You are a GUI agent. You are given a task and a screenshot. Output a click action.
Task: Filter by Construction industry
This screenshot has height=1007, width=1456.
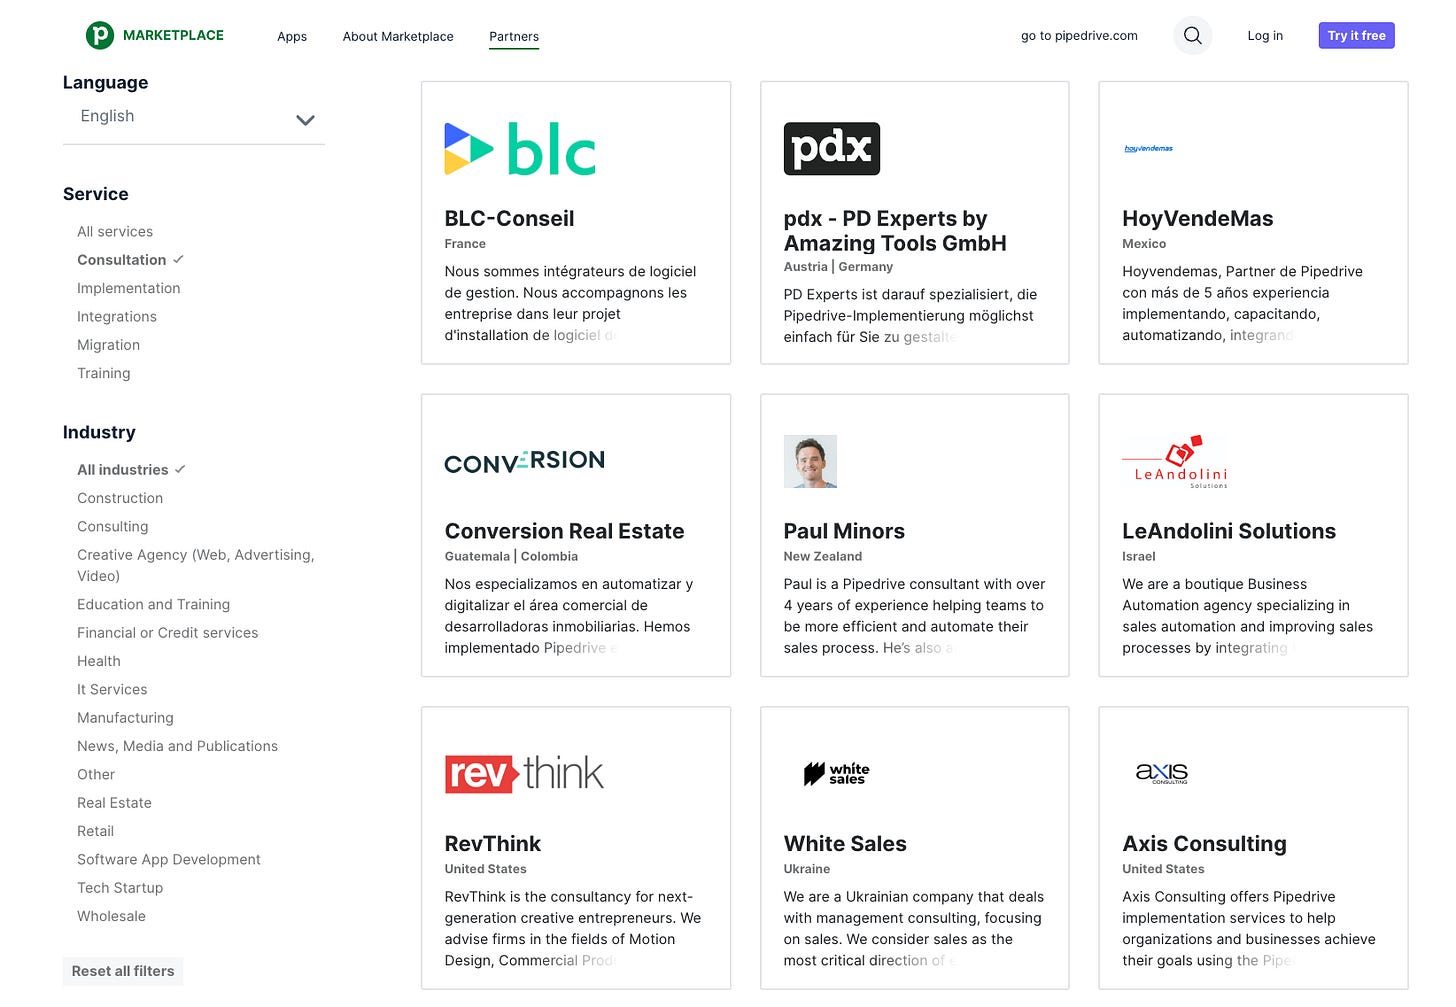pos(120,498)
